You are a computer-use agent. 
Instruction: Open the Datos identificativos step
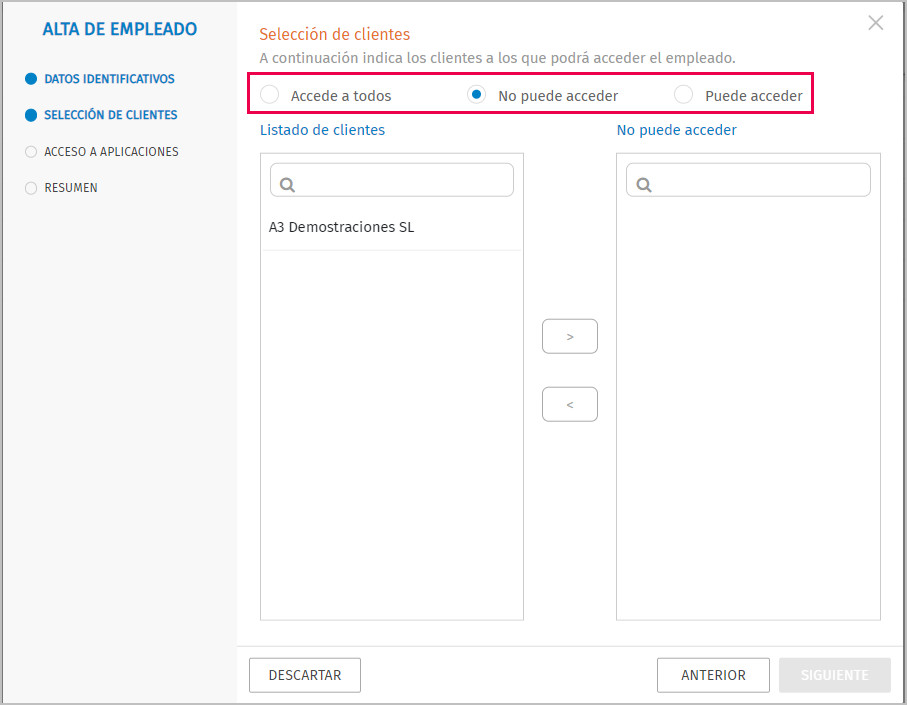click(109, 79)
